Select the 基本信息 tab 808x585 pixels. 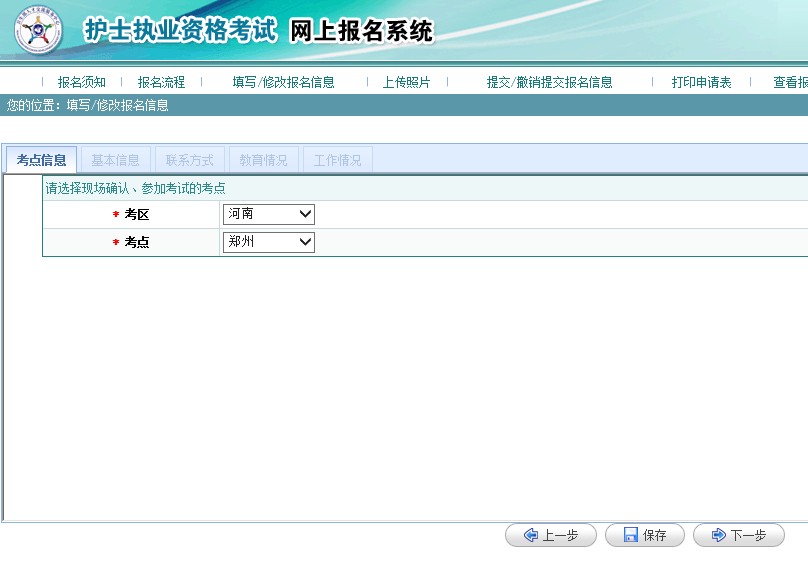115,160
